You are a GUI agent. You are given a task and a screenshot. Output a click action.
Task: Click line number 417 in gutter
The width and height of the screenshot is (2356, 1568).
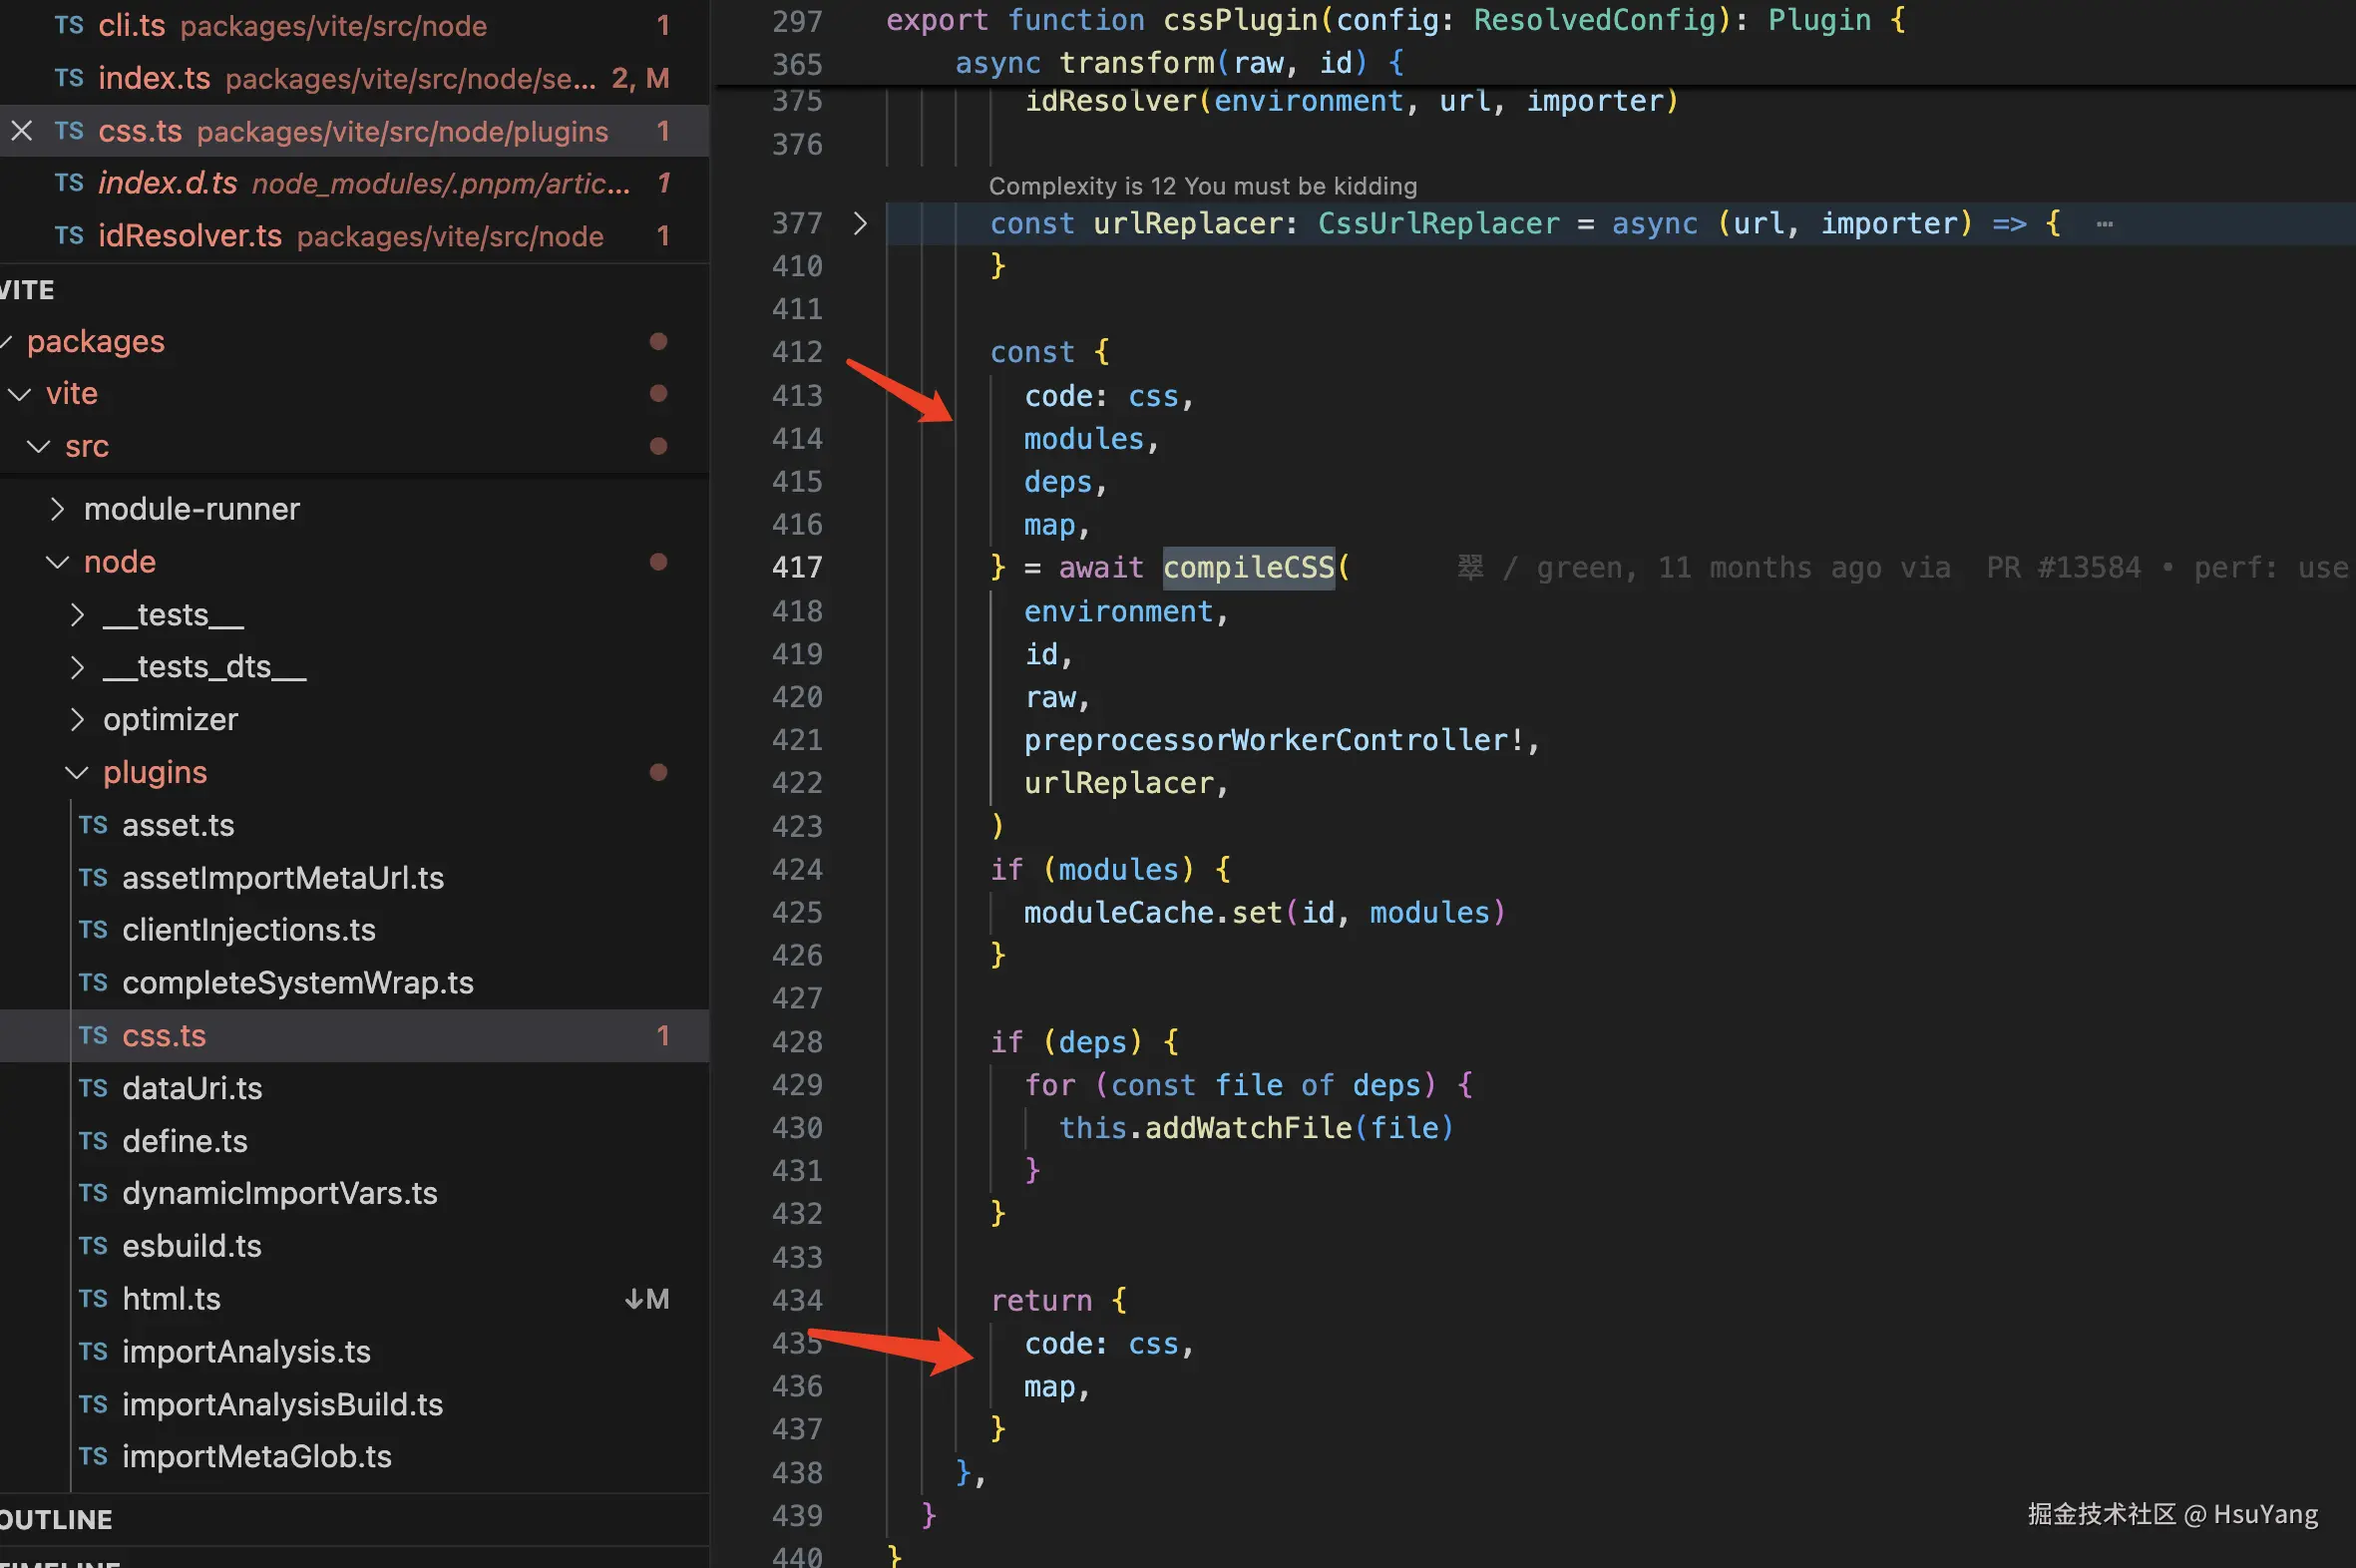coord(797,568)
